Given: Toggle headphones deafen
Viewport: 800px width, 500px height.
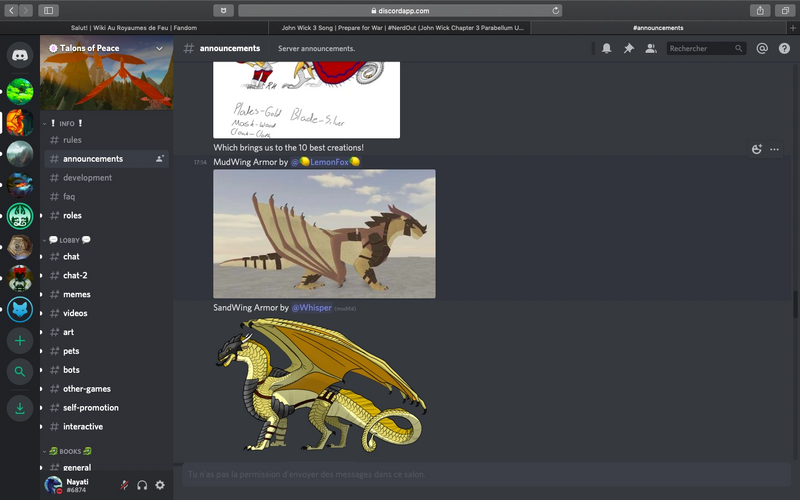Looking at the screenshot, I should pos(142,485).
